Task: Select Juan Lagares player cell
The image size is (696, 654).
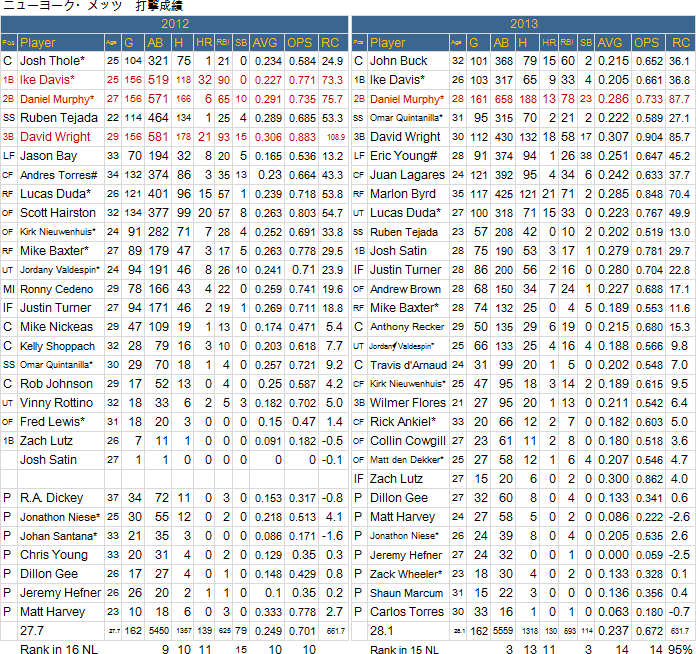Action: point(407,175)
